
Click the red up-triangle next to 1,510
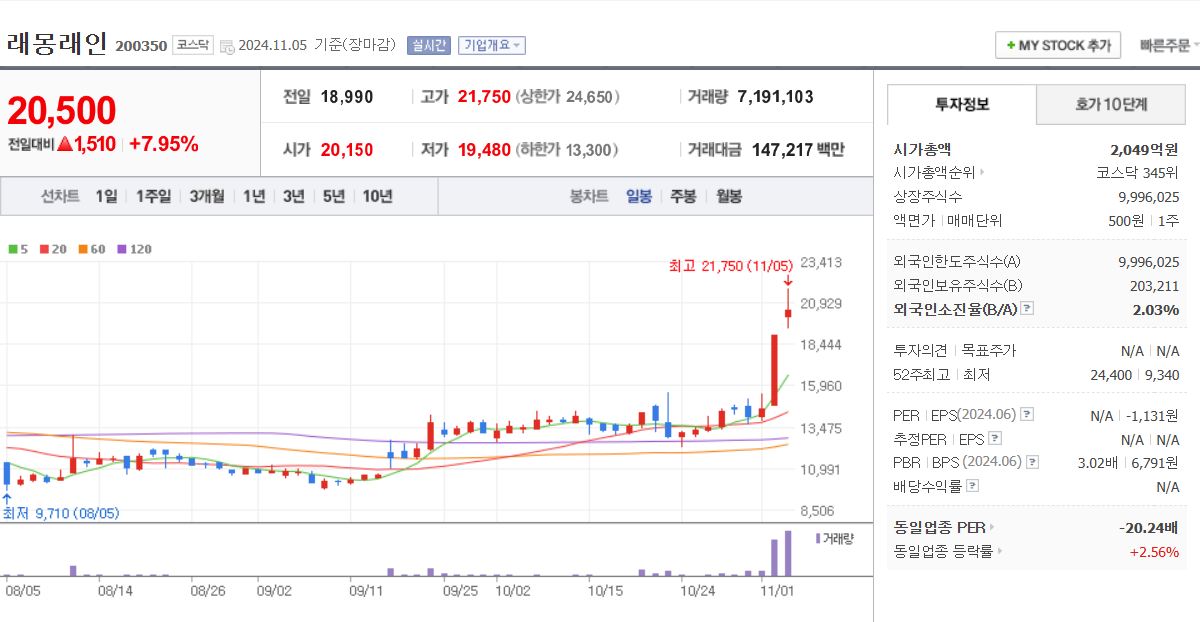65,144
